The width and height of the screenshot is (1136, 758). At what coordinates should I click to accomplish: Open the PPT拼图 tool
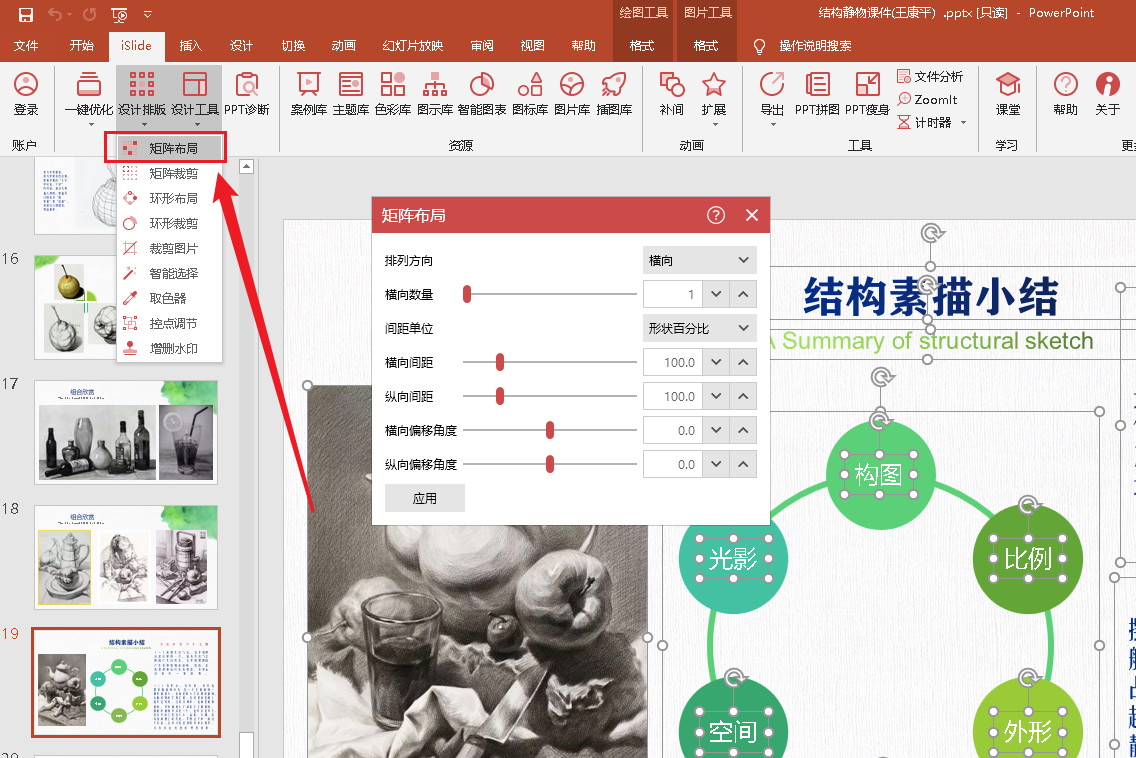[817, 93]
